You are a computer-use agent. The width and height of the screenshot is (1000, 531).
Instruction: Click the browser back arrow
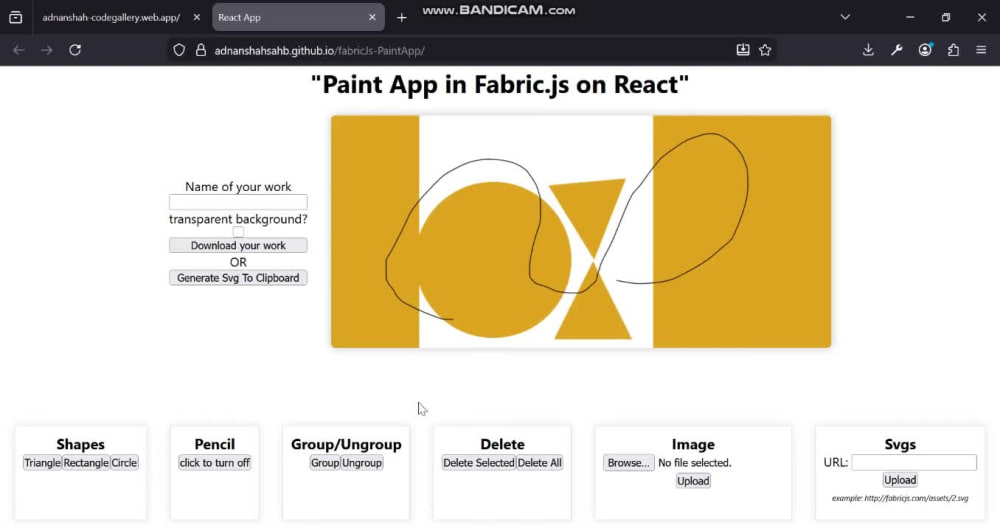pyautogui.click(x=18, y=50)
